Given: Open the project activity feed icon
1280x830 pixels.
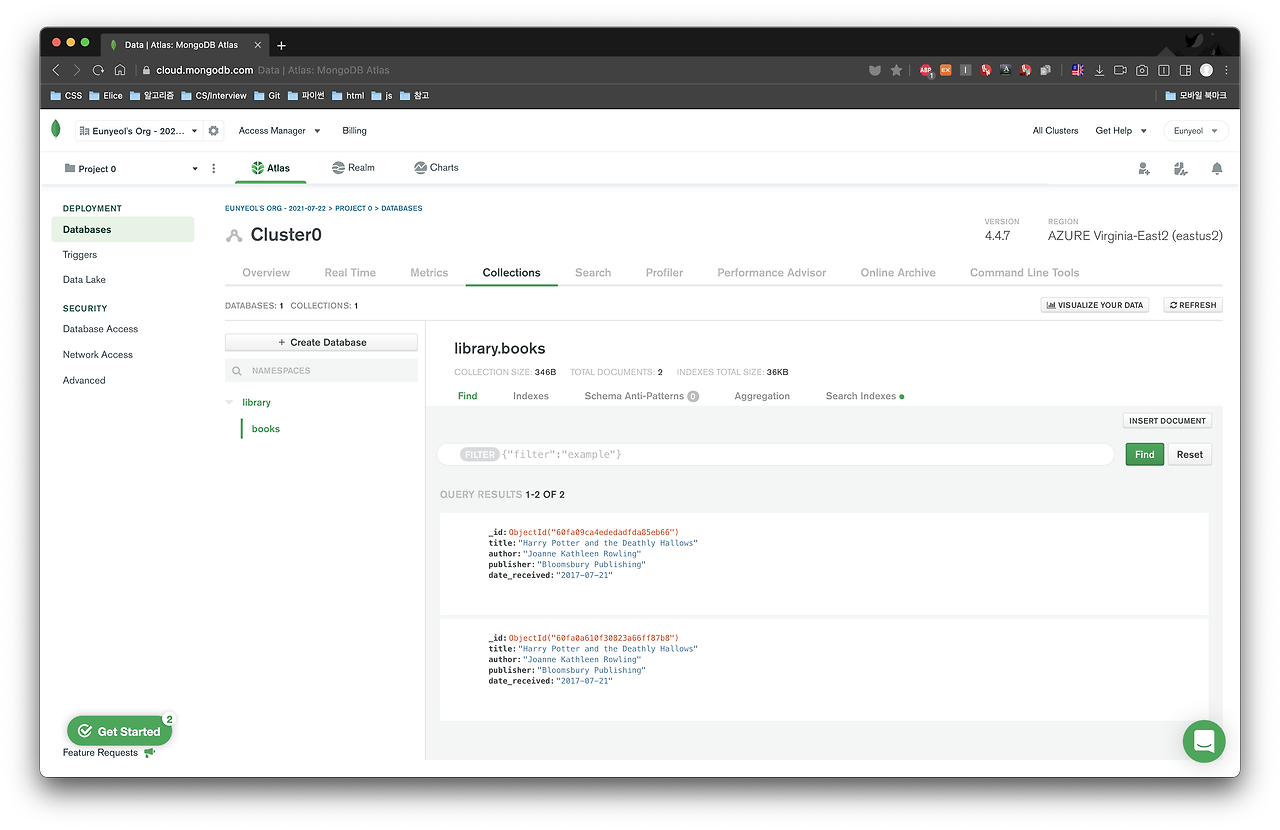Looking at the screenshot, I should tap(1181, 169).
